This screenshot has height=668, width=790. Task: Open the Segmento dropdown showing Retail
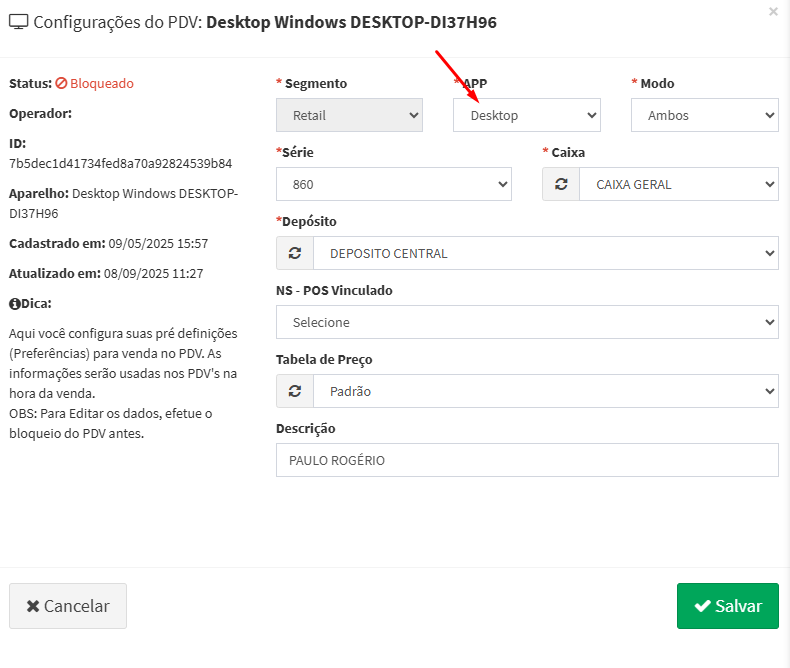(349, 115)
